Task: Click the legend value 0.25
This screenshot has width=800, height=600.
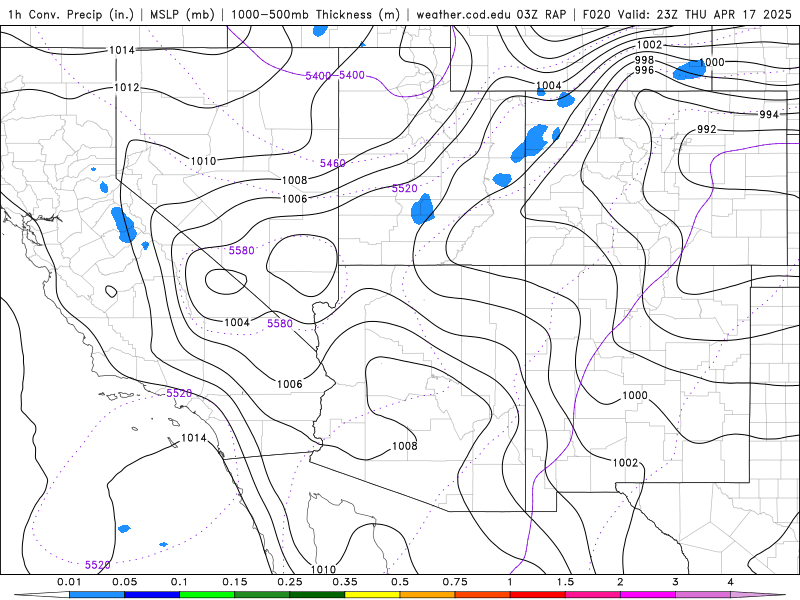Action: click(x=290, y=582)
